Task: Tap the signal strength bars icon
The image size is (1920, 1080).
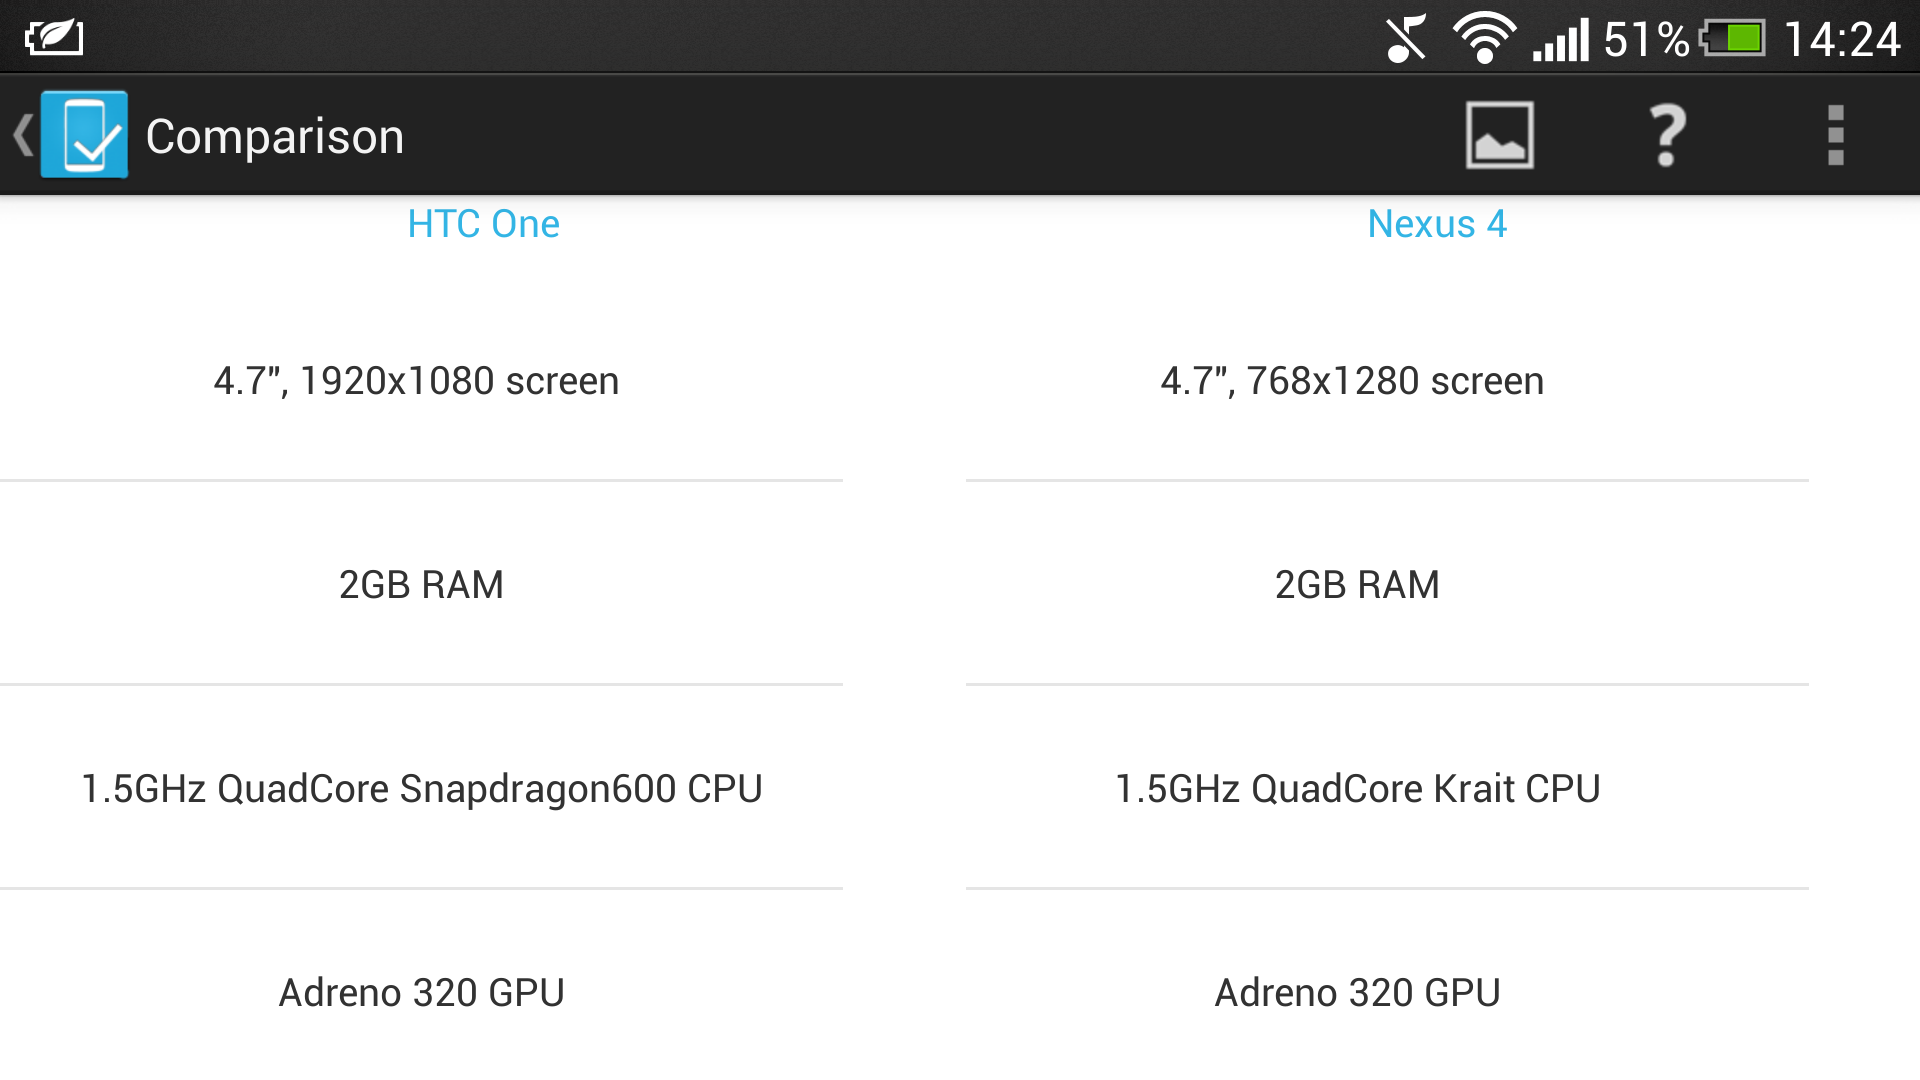Action: click(1561, 41)
